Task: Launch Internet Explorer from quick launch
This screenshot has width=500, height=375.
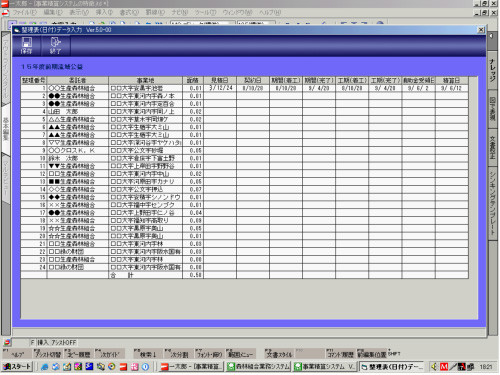Action: (x=44, y=367)
